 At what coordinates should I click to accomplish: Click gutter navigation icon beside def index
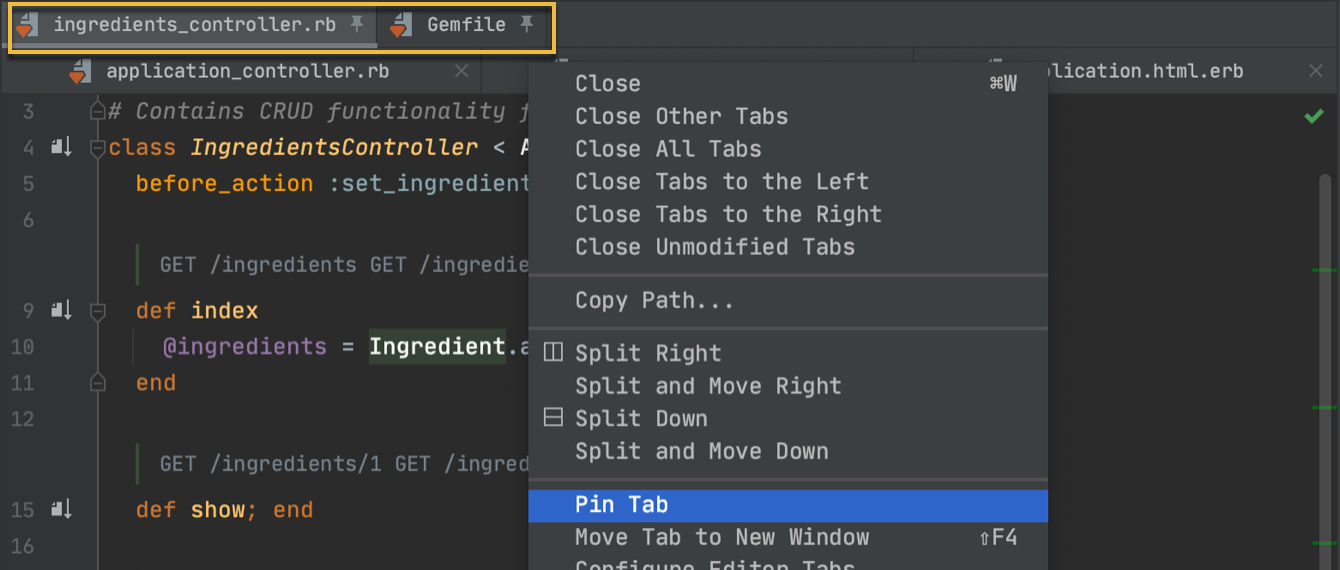click(x=62, y=311)
